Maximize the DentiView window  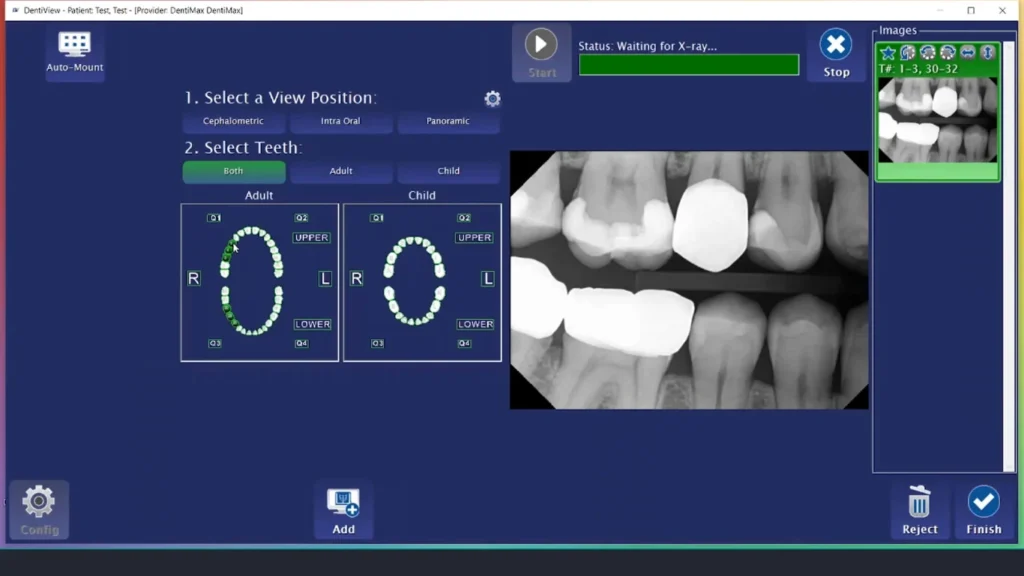[971, 10]
